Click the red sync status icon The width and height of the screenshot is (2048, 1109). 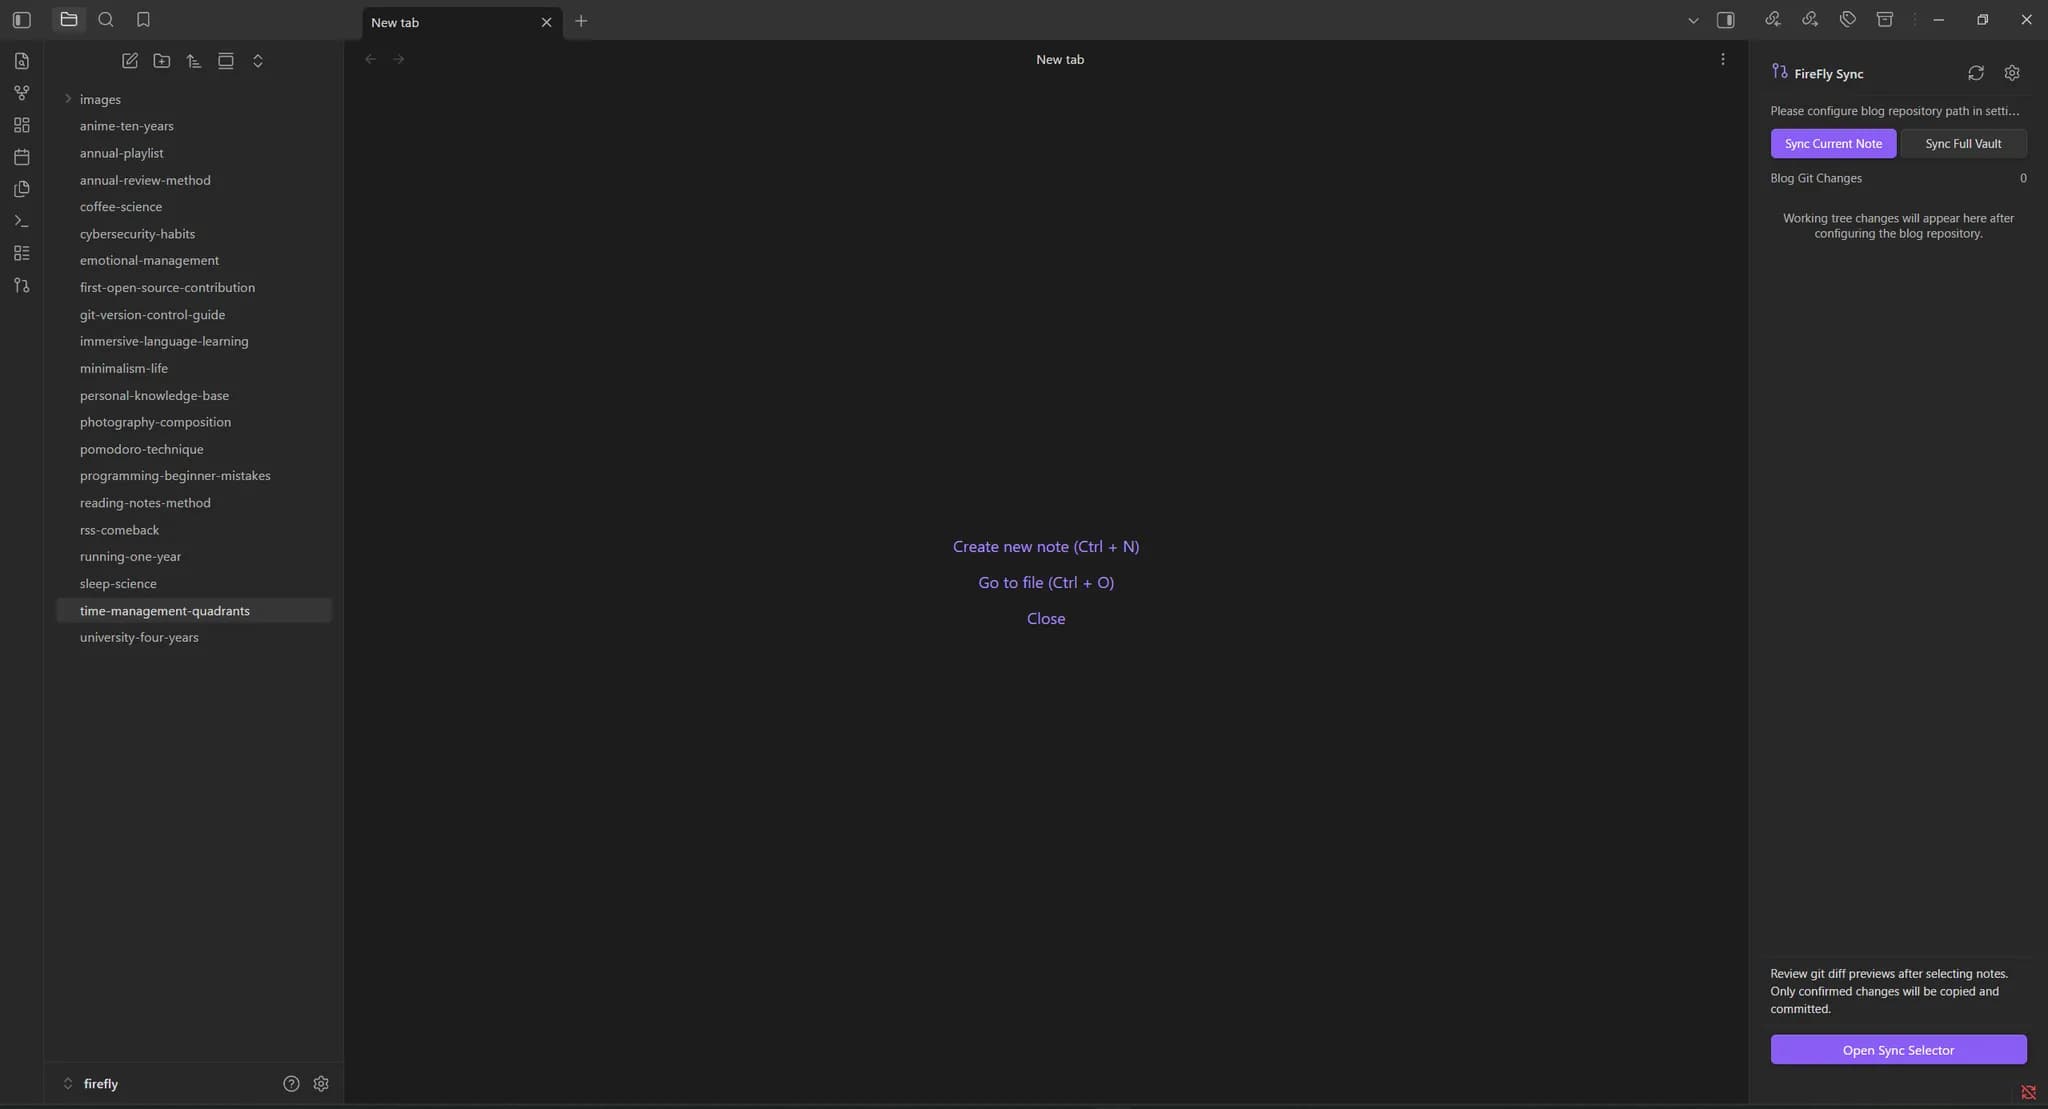[x=2028, y=1092]
